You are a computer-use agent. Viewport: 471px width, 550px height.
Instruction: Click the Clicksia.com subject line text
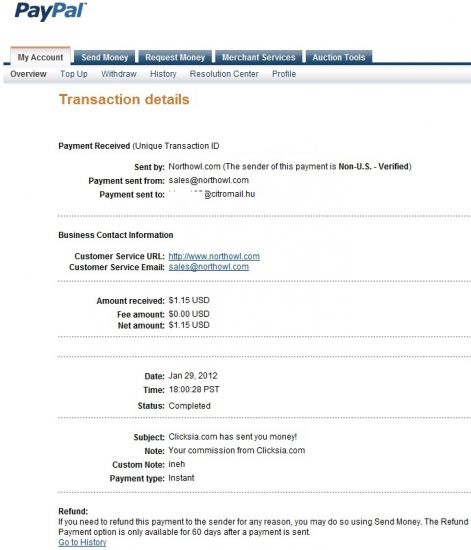233,437
